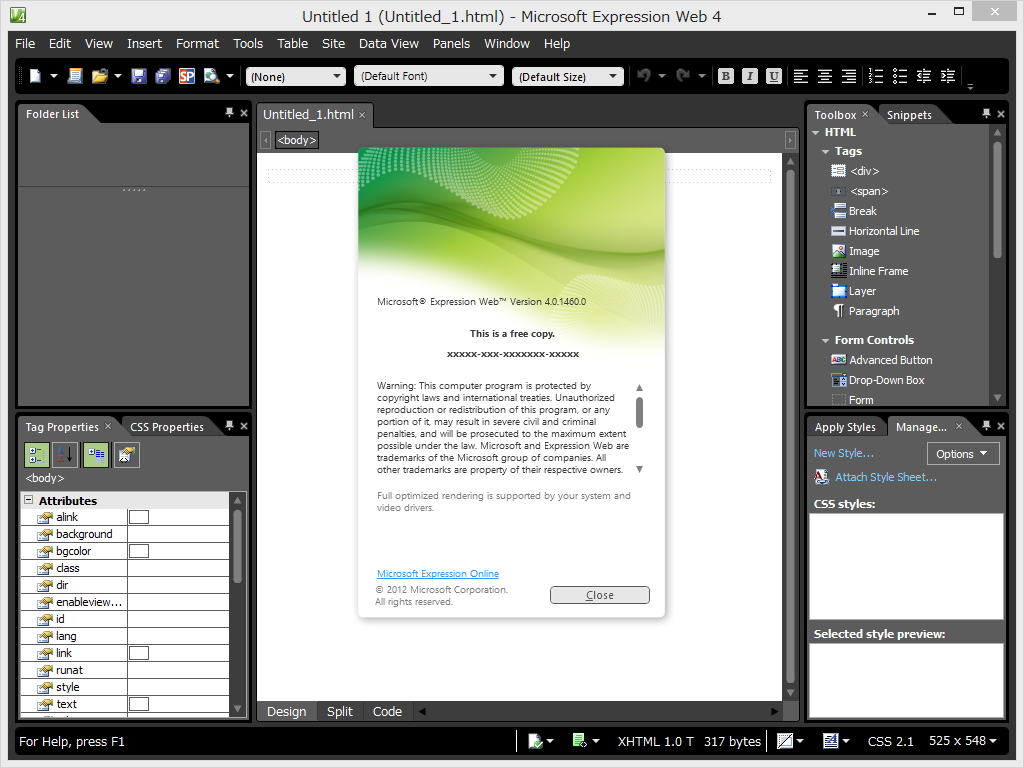1024x768 pixels.
Task: Open Preview in Browser dropdown arrow
Action: [230, 76]
